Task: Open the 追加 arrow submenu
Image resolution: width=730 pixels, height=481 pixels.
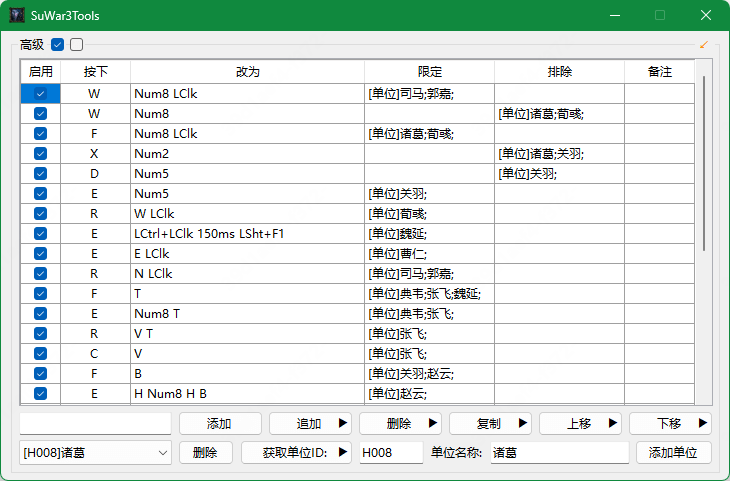Action: 343,424
